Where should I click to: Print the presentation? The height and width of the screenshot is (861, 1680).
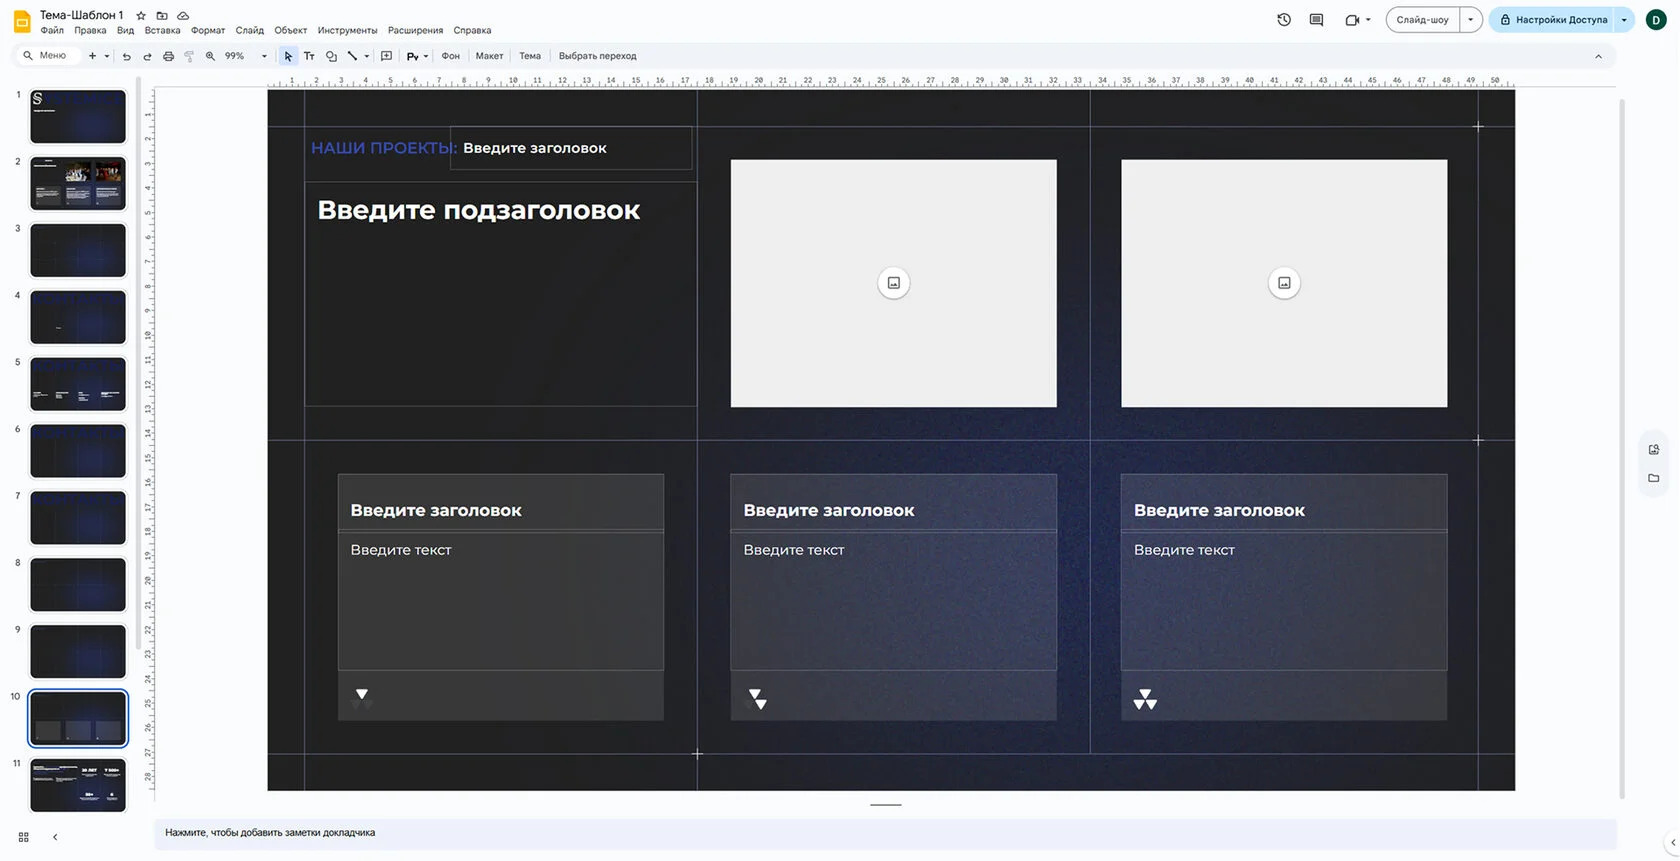tap(168, 56)
